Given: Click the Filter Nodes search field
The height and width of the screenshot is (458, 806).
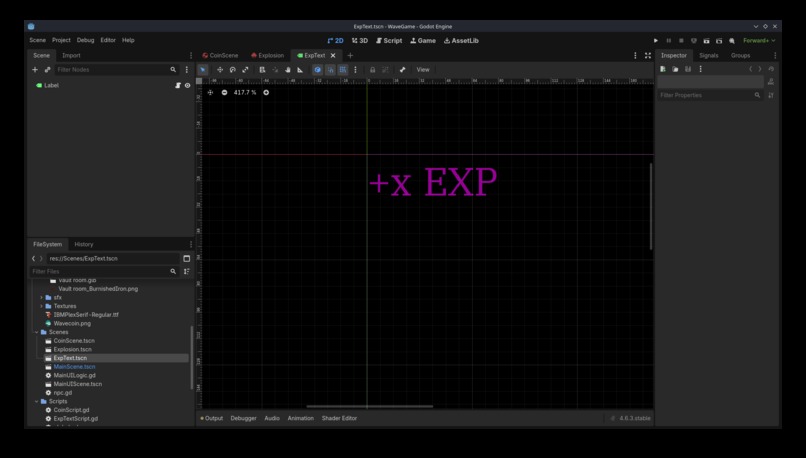Looking at the screenshot, I should point(116,69).
